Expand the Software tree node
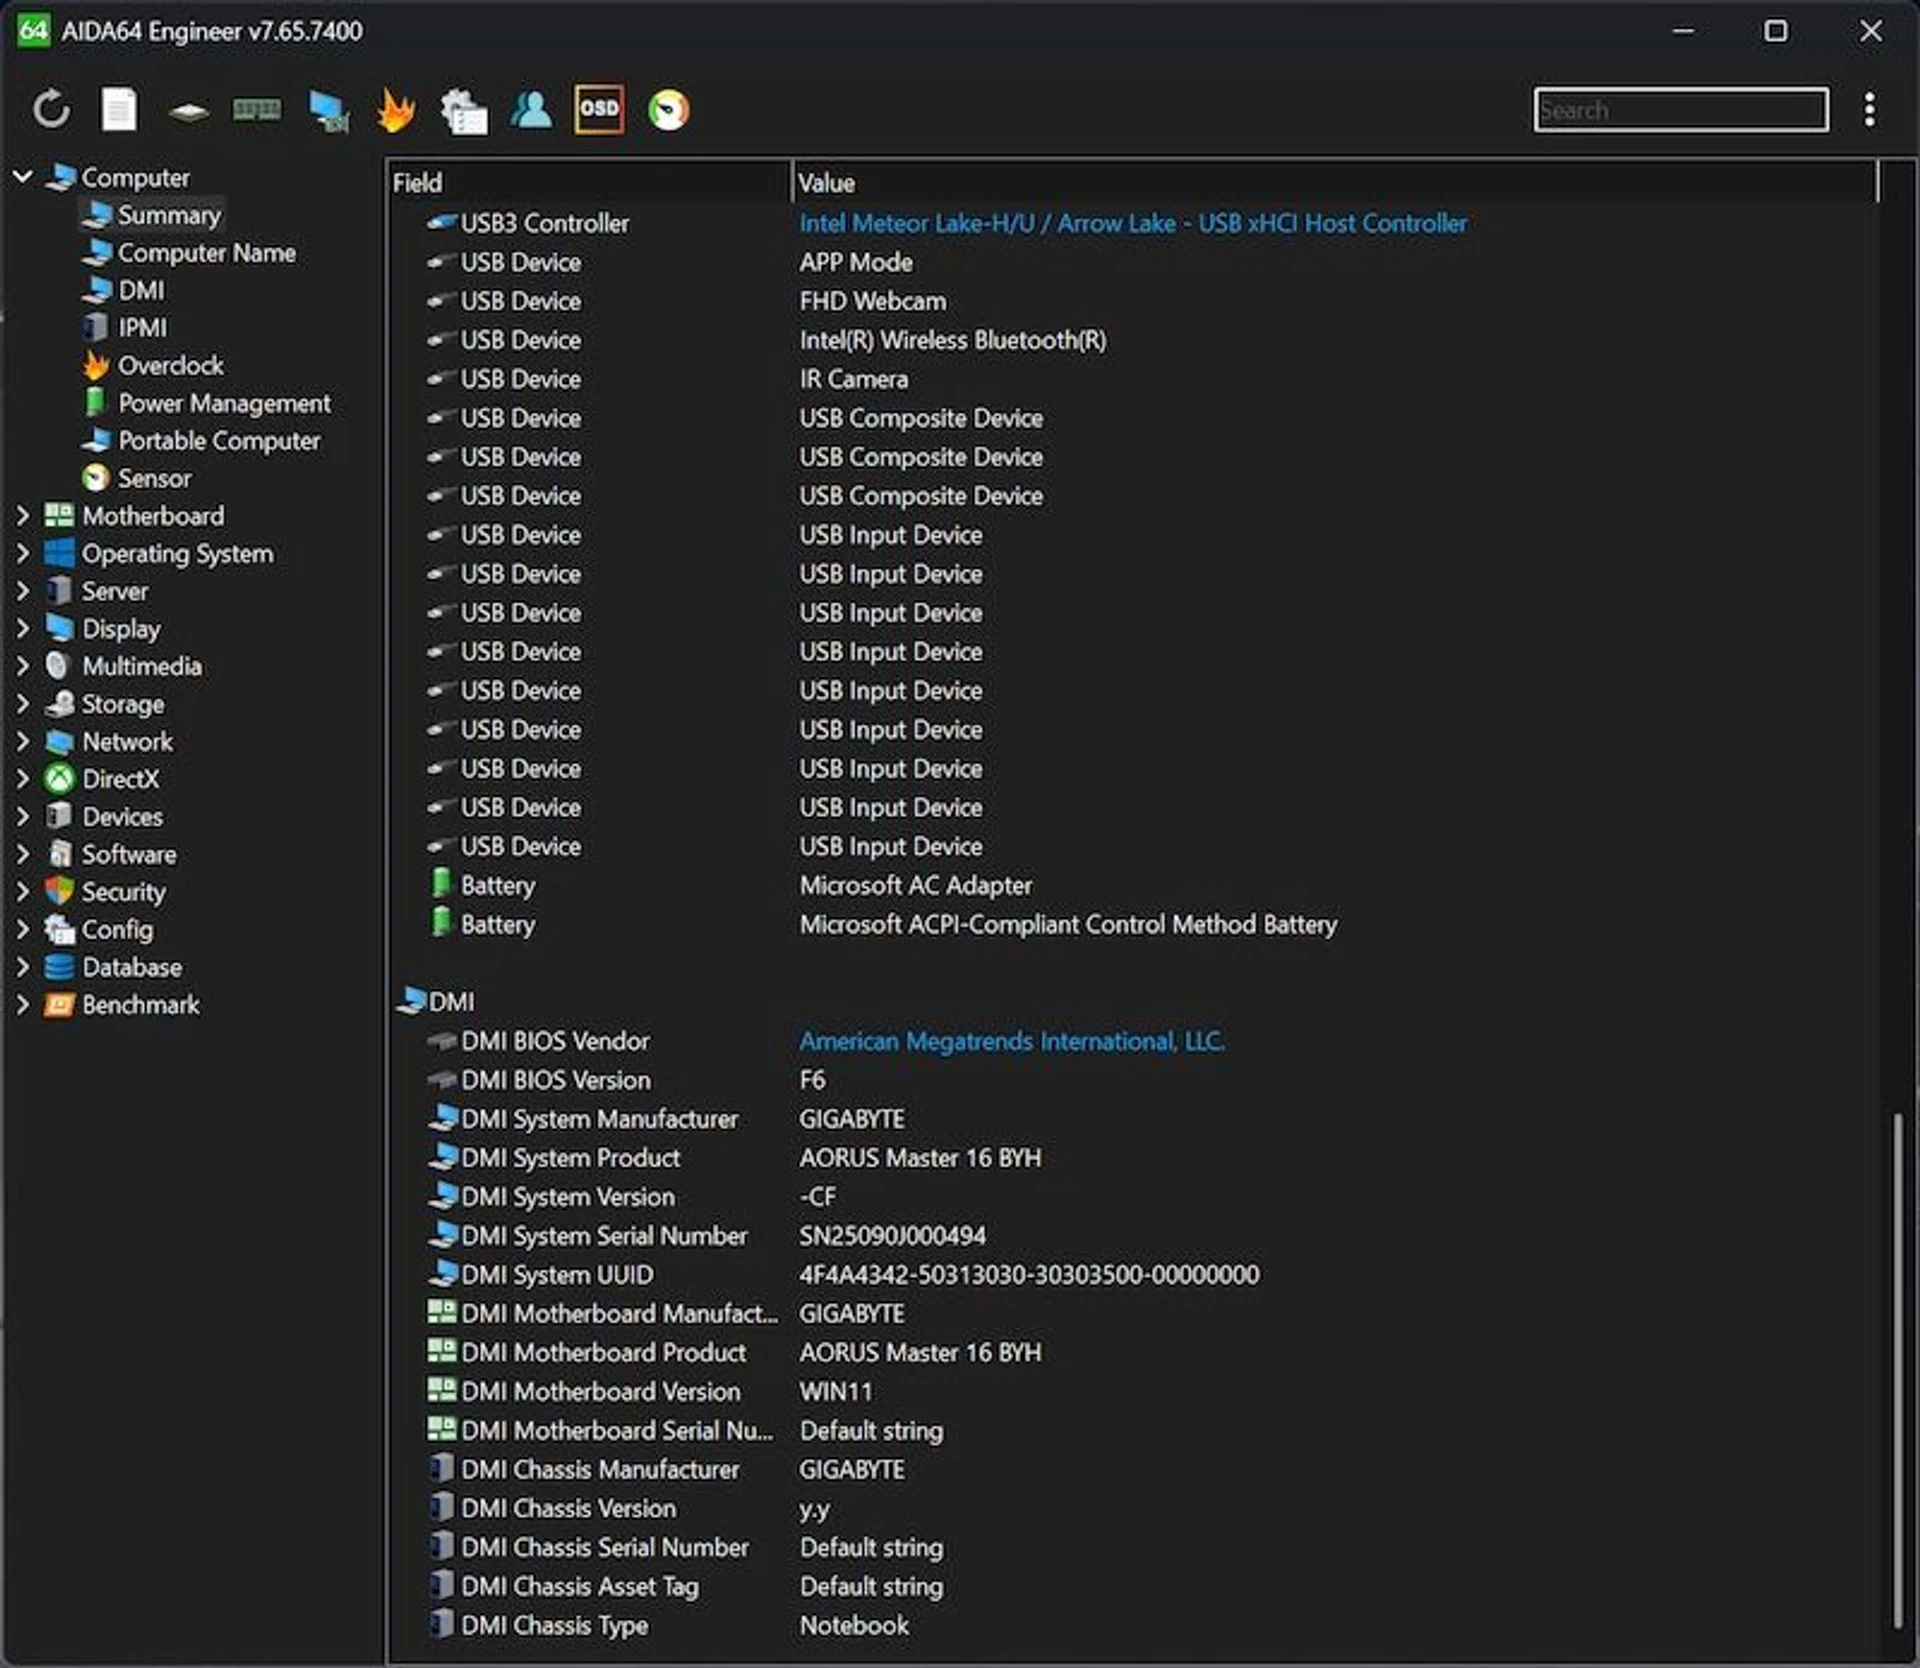1920x1668 pixels. [22, 854]
